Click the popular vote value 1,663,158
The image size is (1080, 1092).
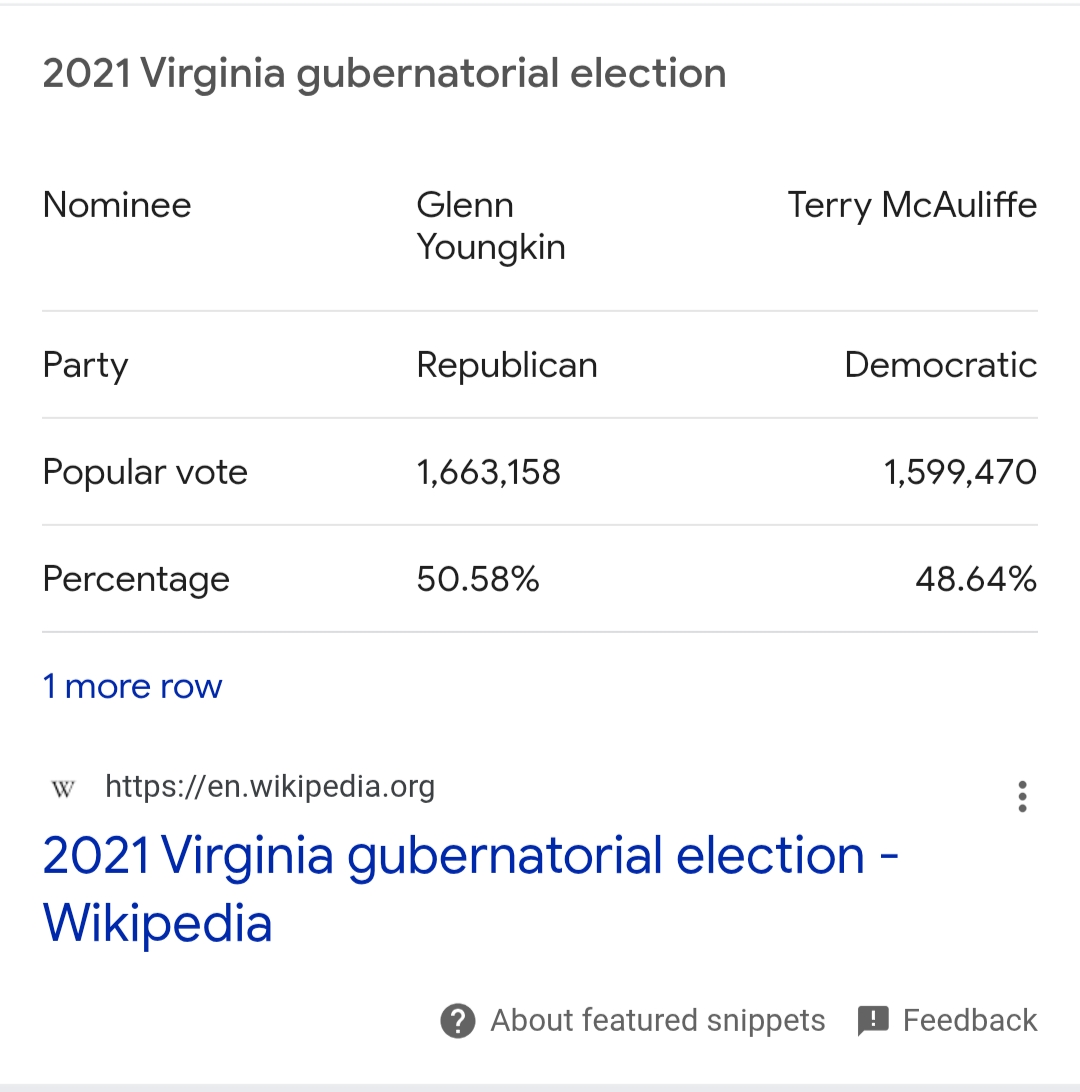click(488, 472)
